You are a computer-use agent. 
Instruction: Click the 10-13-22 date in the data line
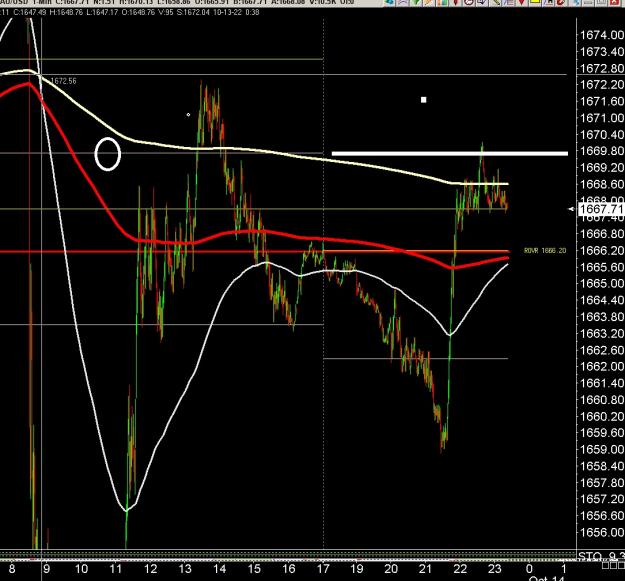[227, 12]
